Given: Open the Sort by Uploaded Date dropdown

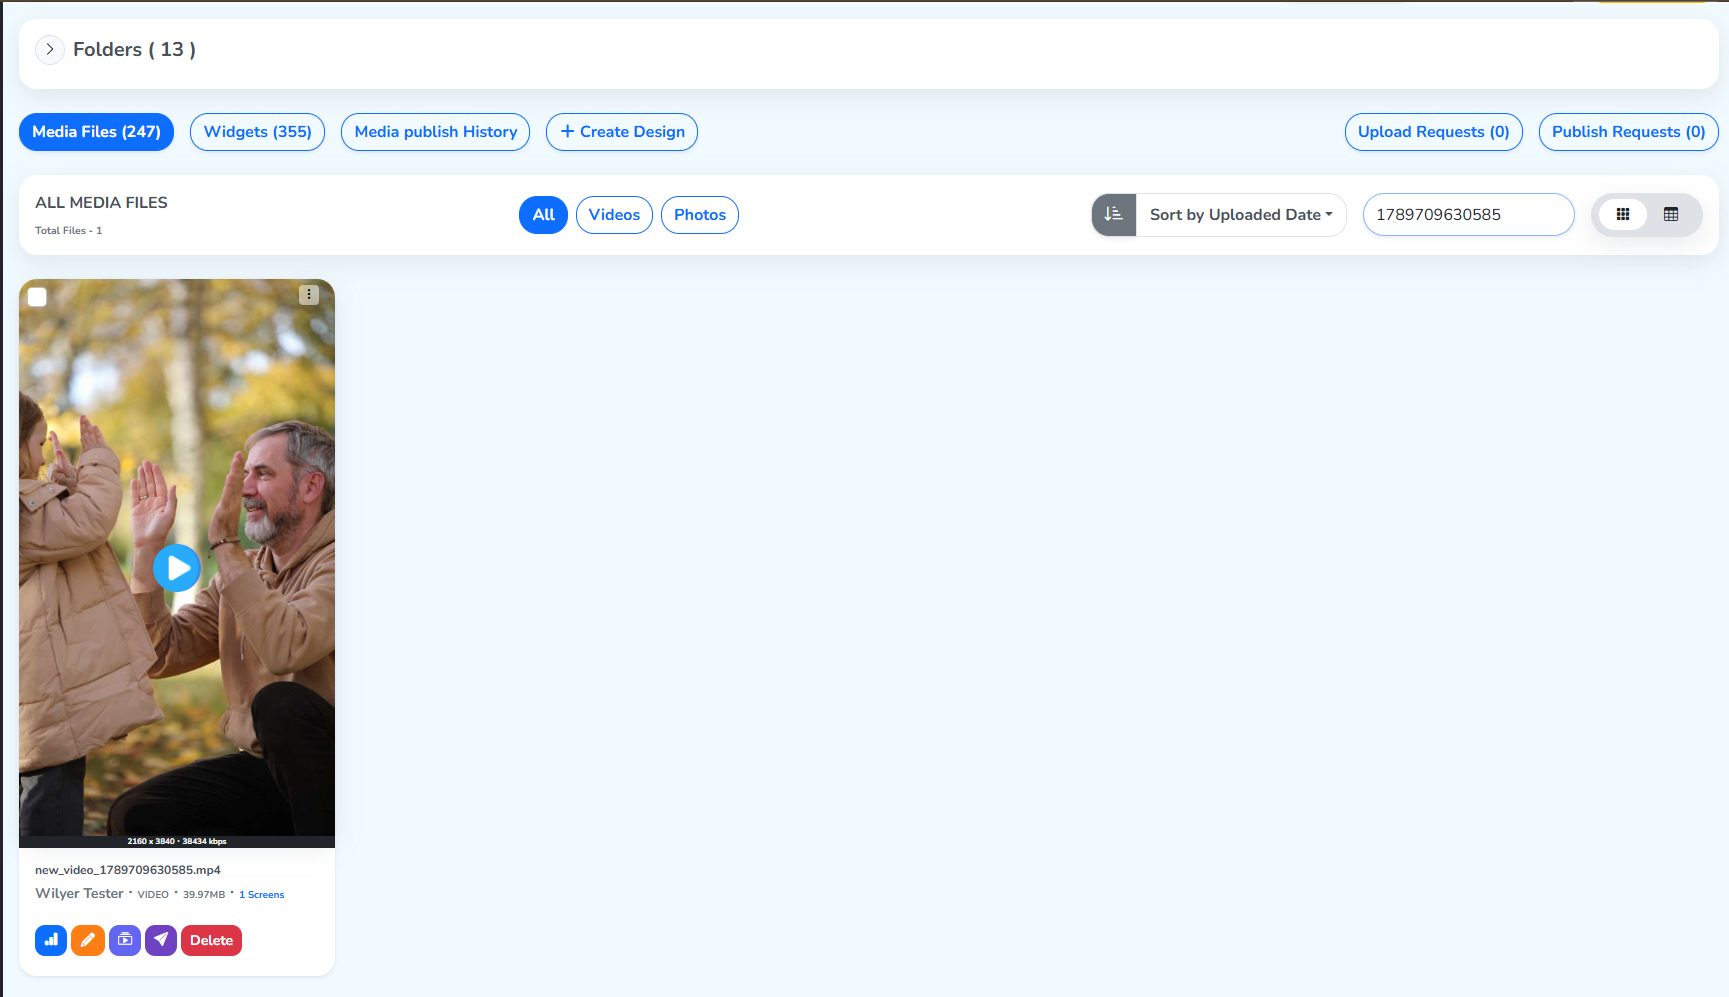Looking at the screenshot, I should click(1241, 215).
